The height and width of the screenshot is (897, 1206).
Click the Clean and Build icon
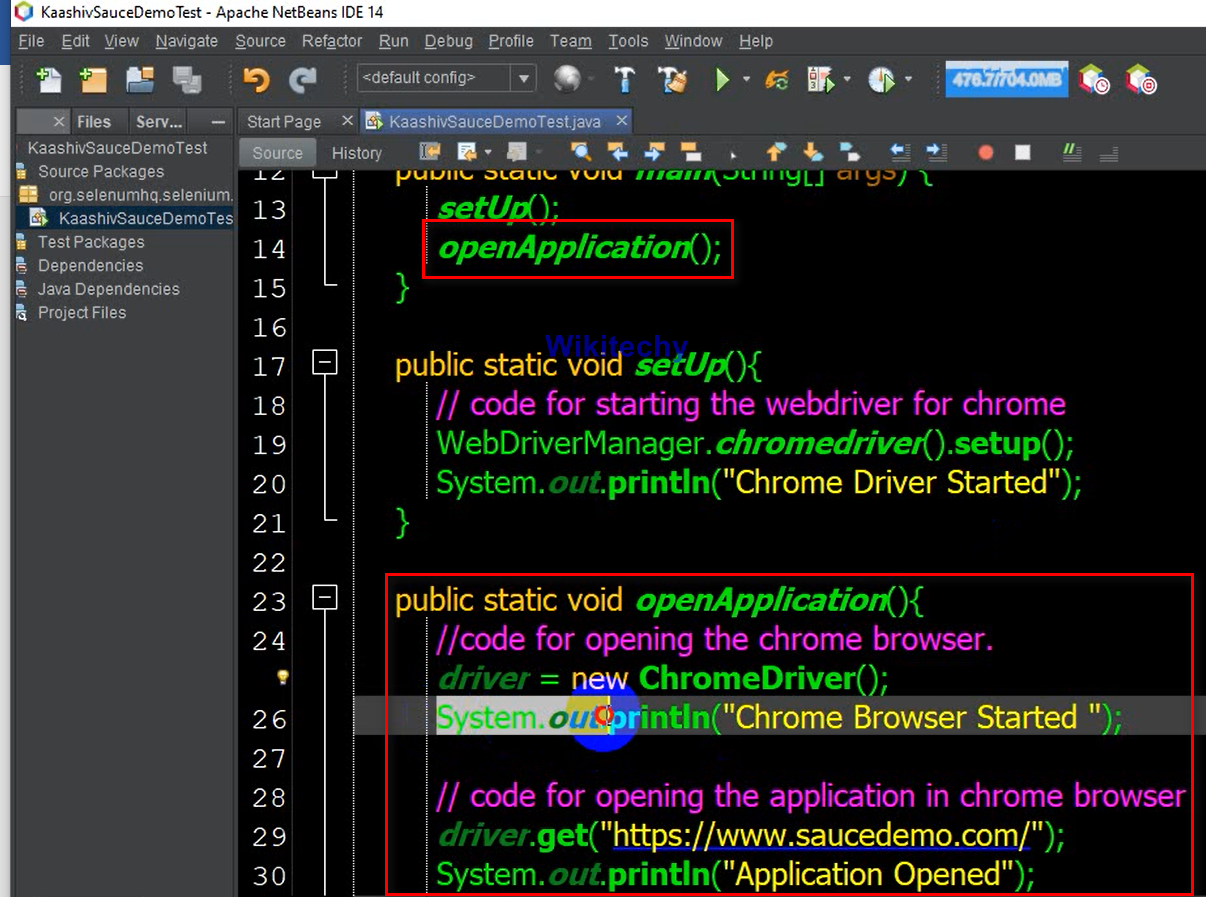pyautogui.click(x=673, y=80)
